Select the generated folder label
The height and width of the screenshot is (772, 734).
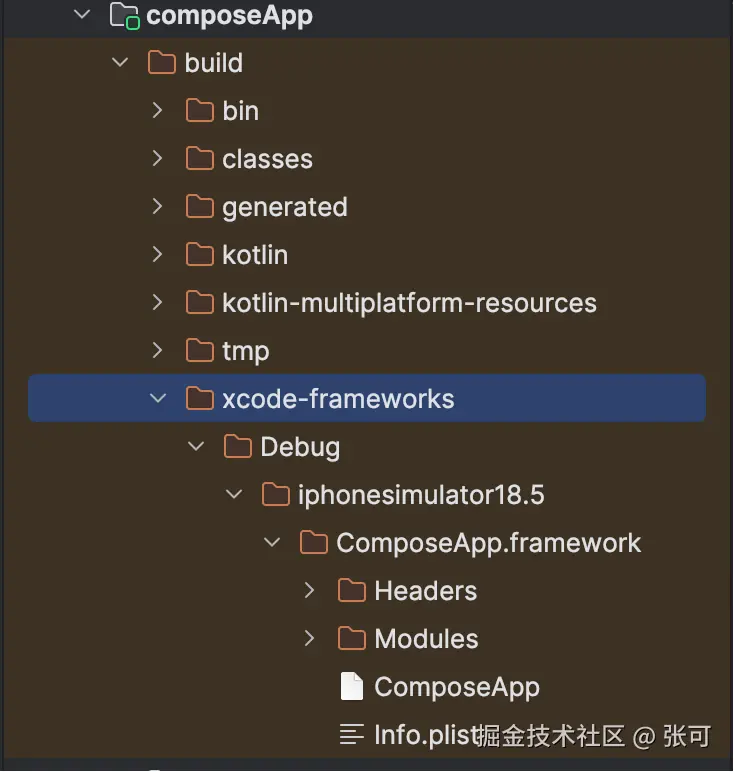[285, 207]
